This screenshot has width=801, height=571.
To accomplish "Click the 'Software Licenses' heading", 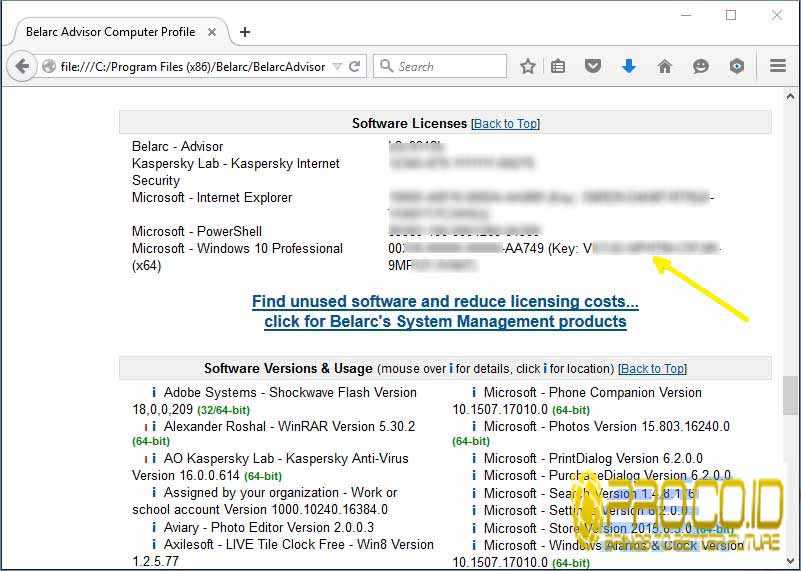I will [409, 124].
